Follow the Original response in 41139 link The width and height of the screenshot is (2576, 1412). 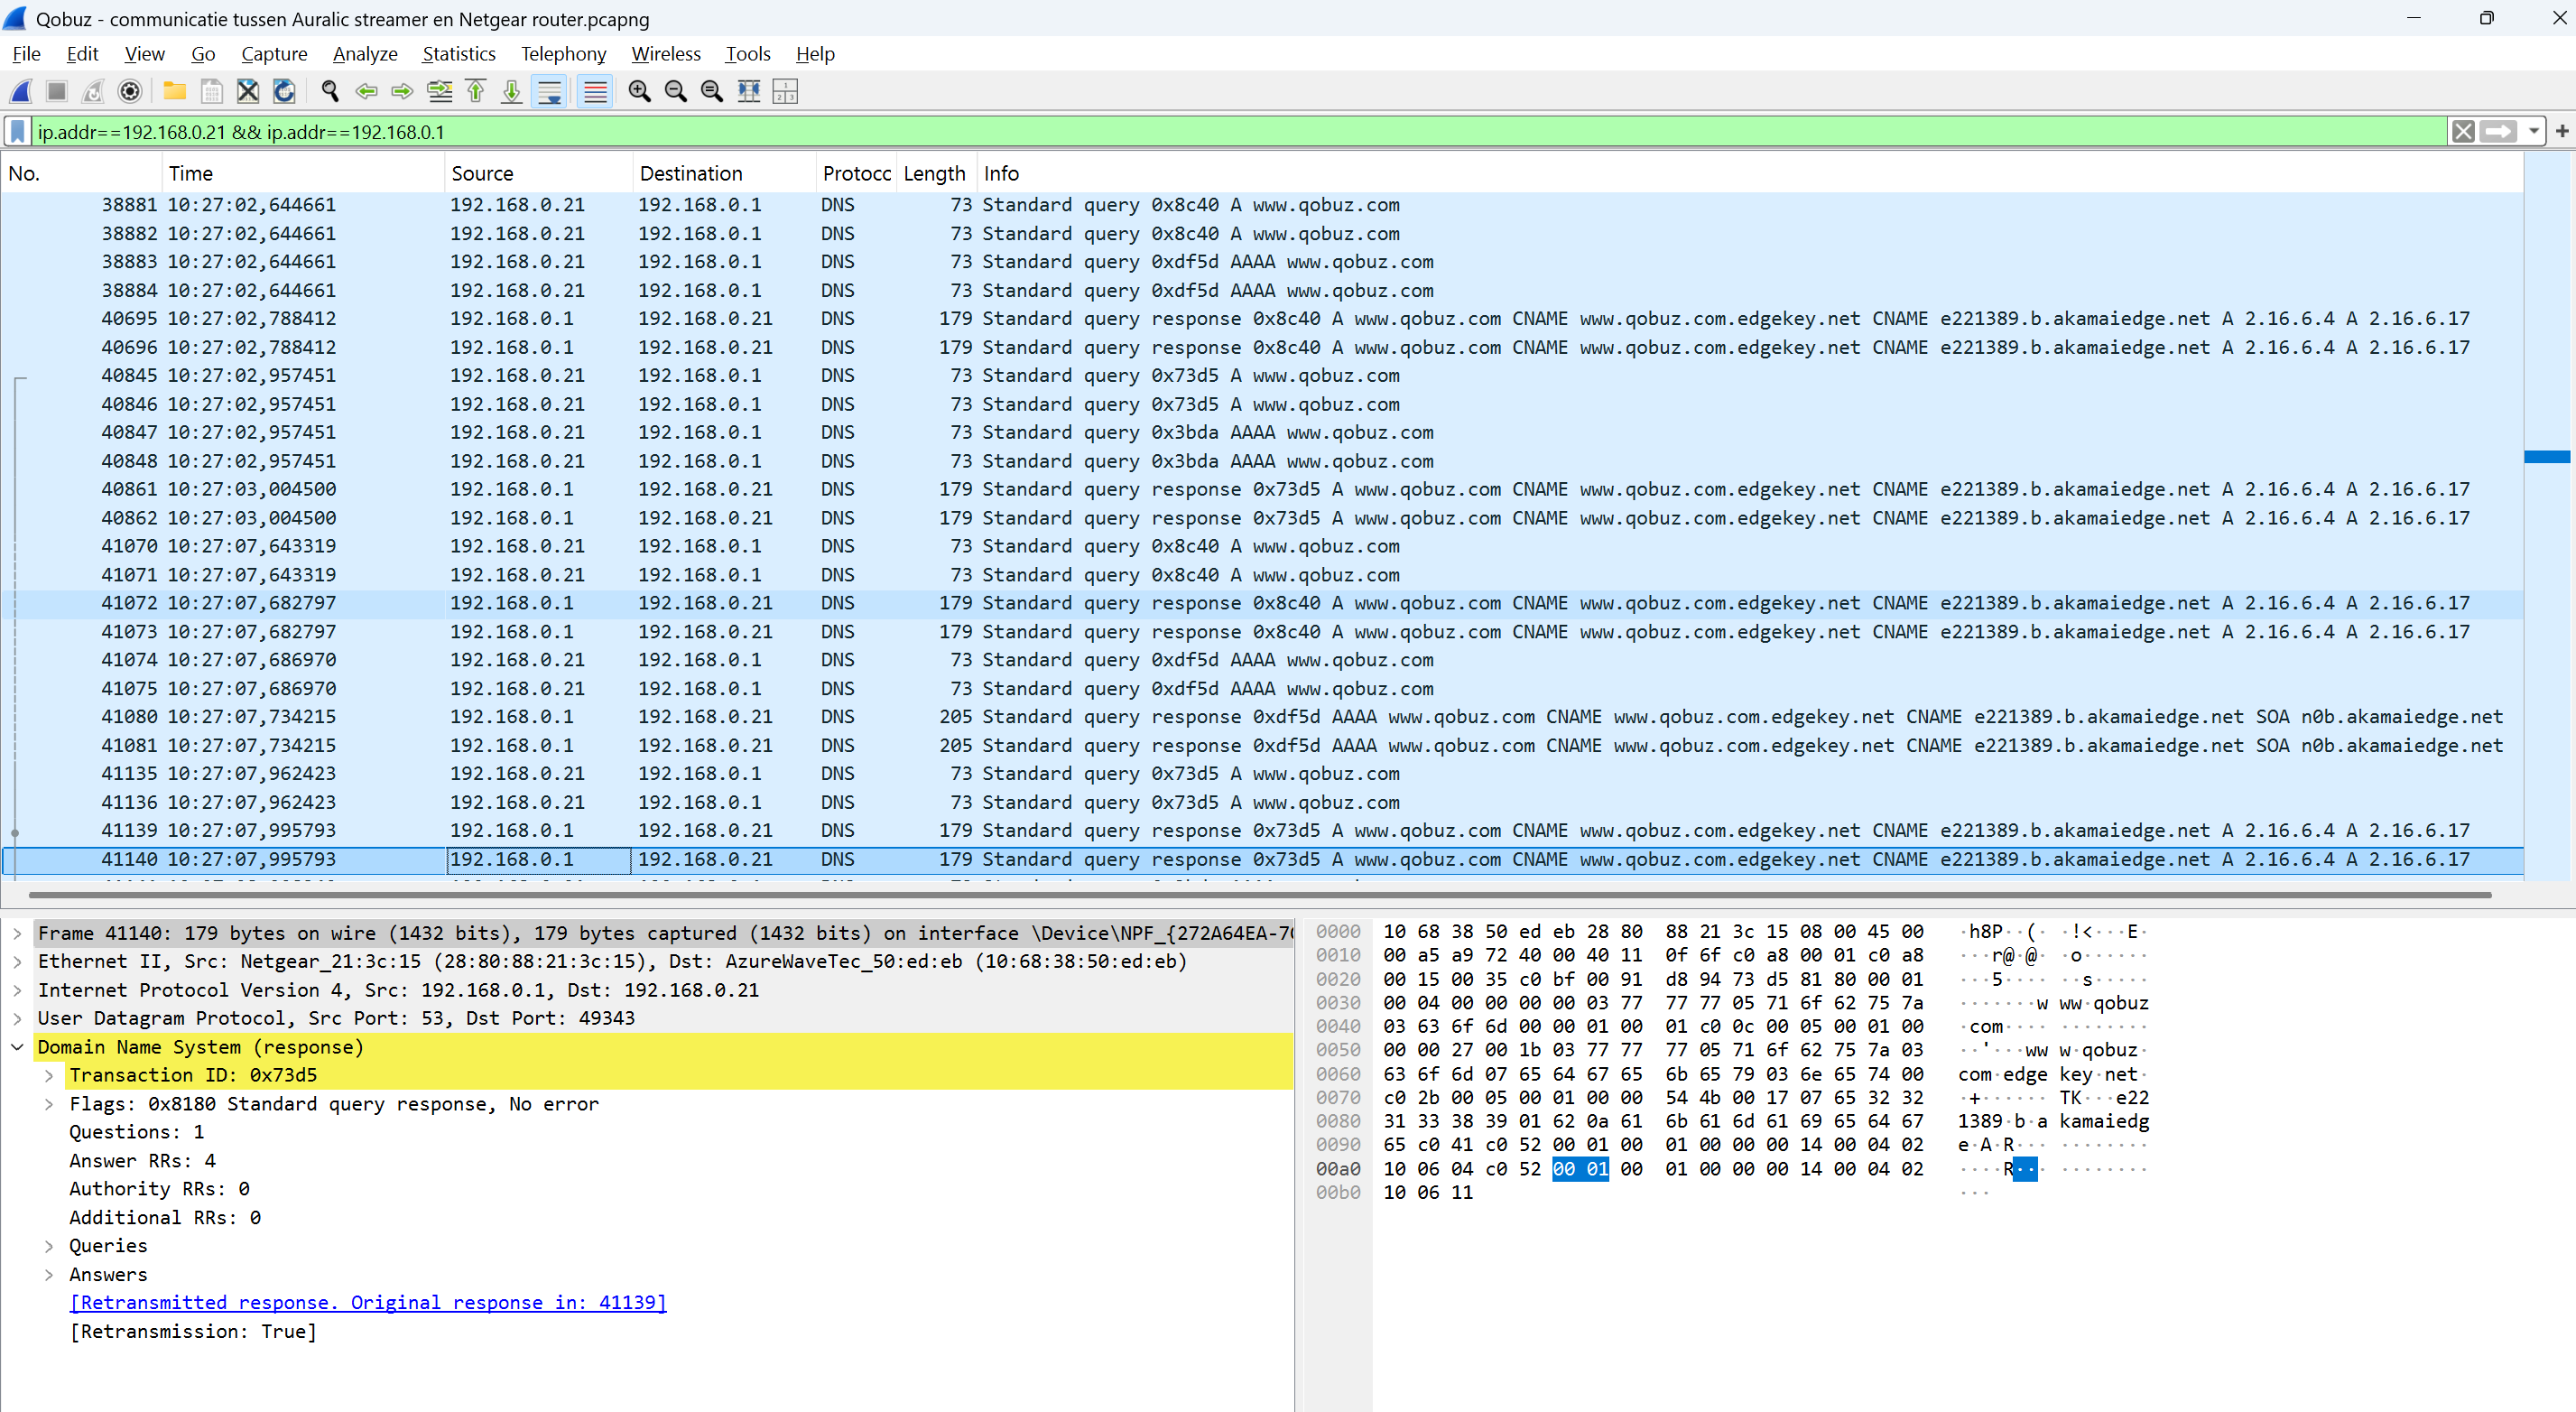click(368, 1303)
